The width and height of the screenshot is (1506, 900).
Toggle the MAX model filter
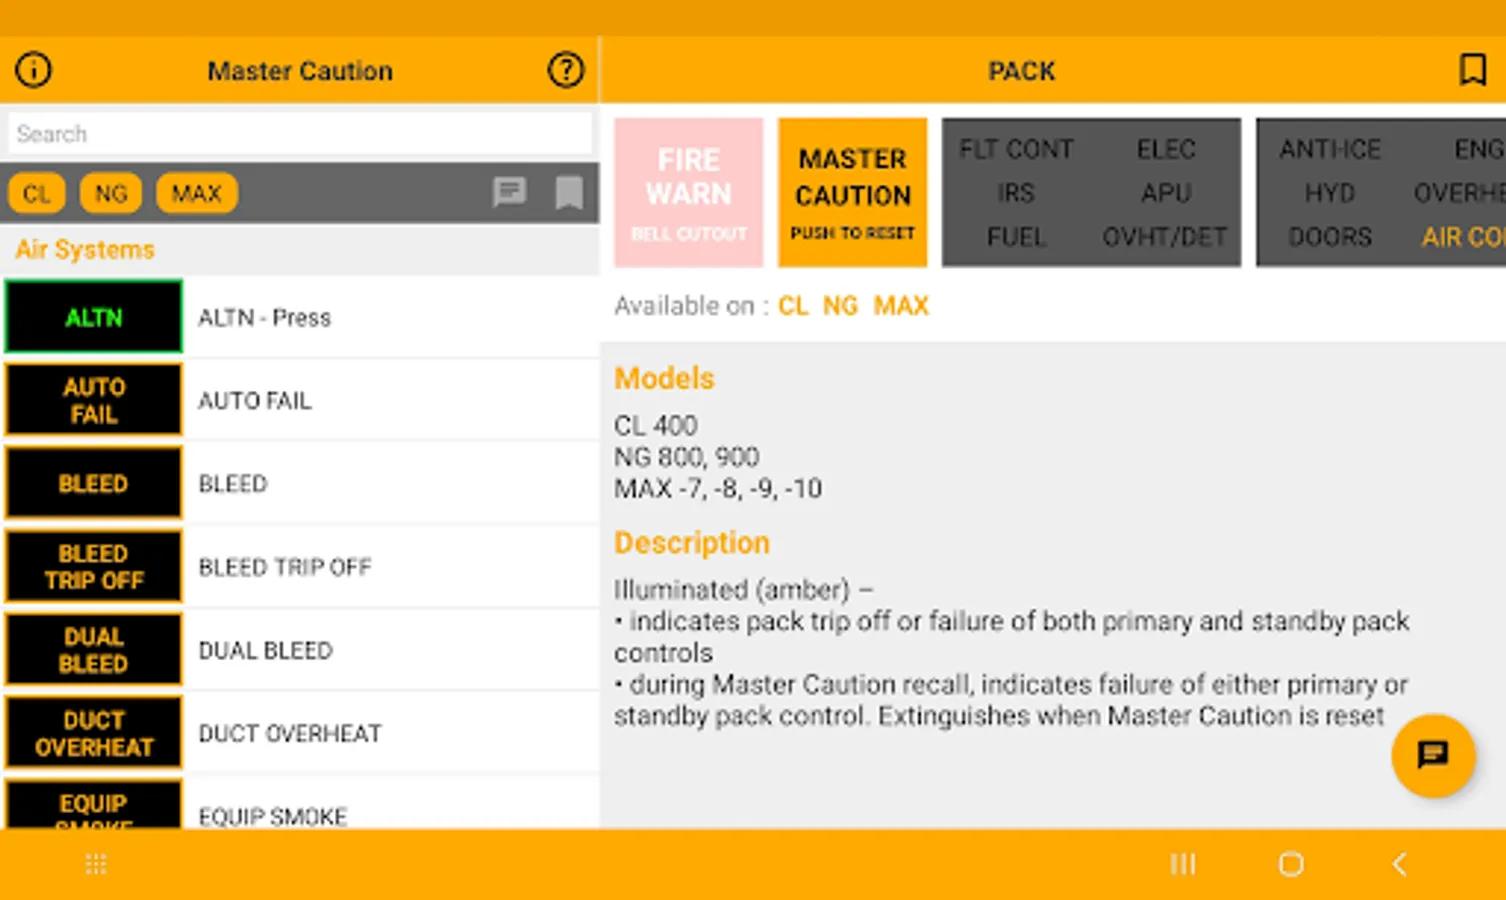point(196,193)
